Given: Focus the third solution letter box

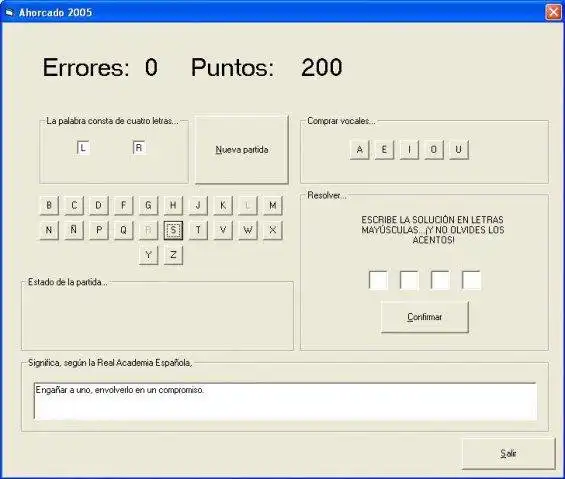Looking at the screenshot, I should [x=440, y=280].
